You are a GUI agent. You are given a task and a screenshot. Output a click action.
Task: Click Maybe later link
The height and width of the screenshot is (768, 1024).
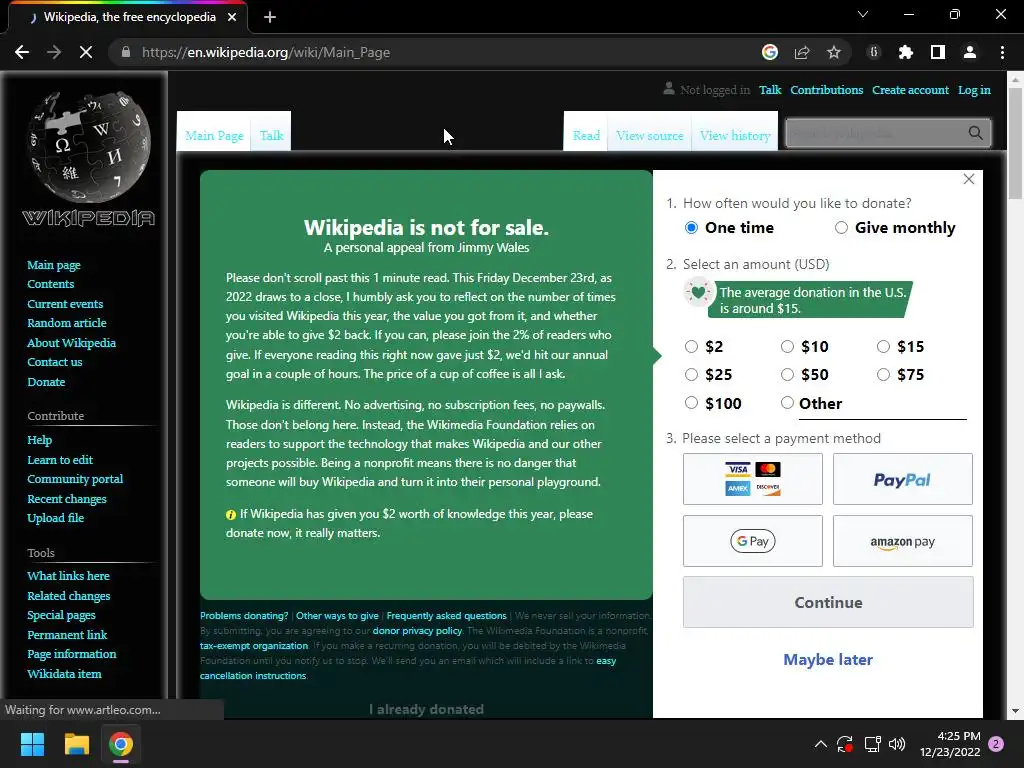828,660
